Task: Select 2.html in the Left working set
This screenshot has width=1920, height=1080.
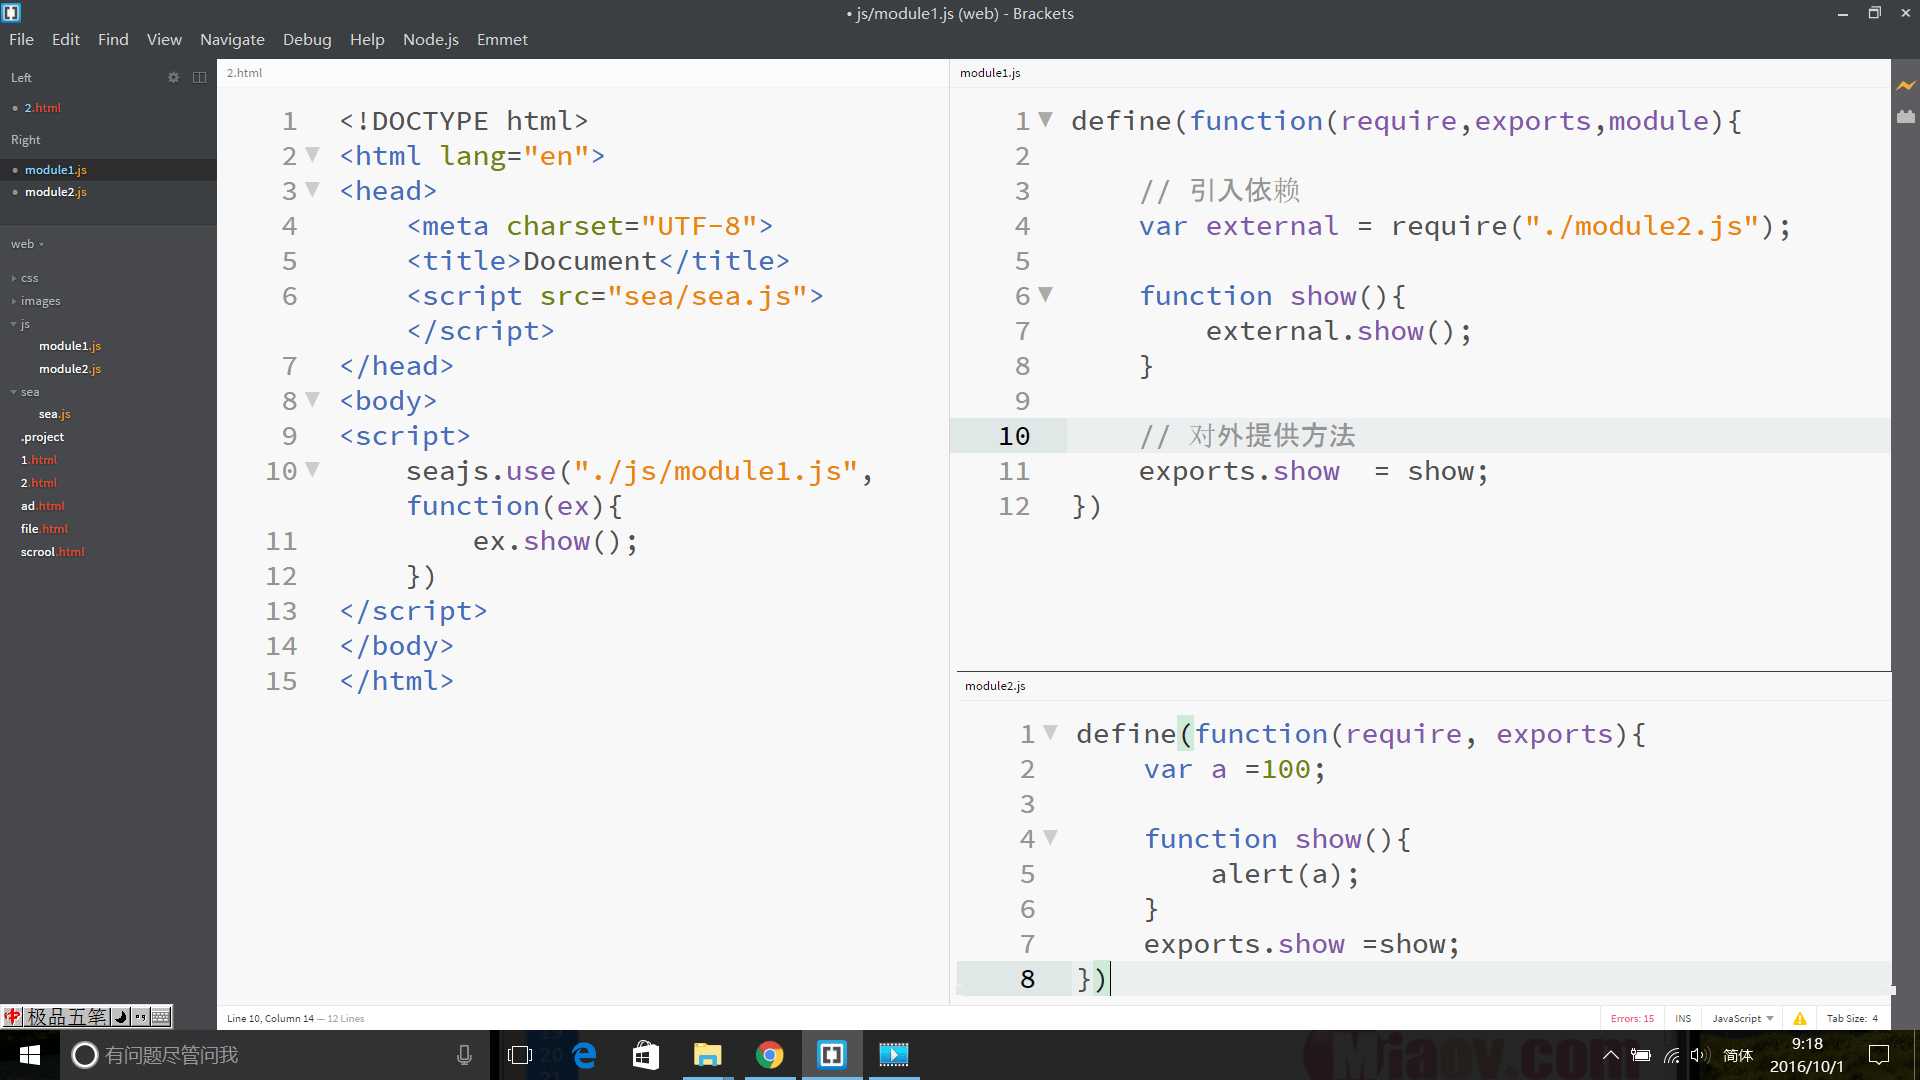Action: pyautogui.click(x=108, y=108)
